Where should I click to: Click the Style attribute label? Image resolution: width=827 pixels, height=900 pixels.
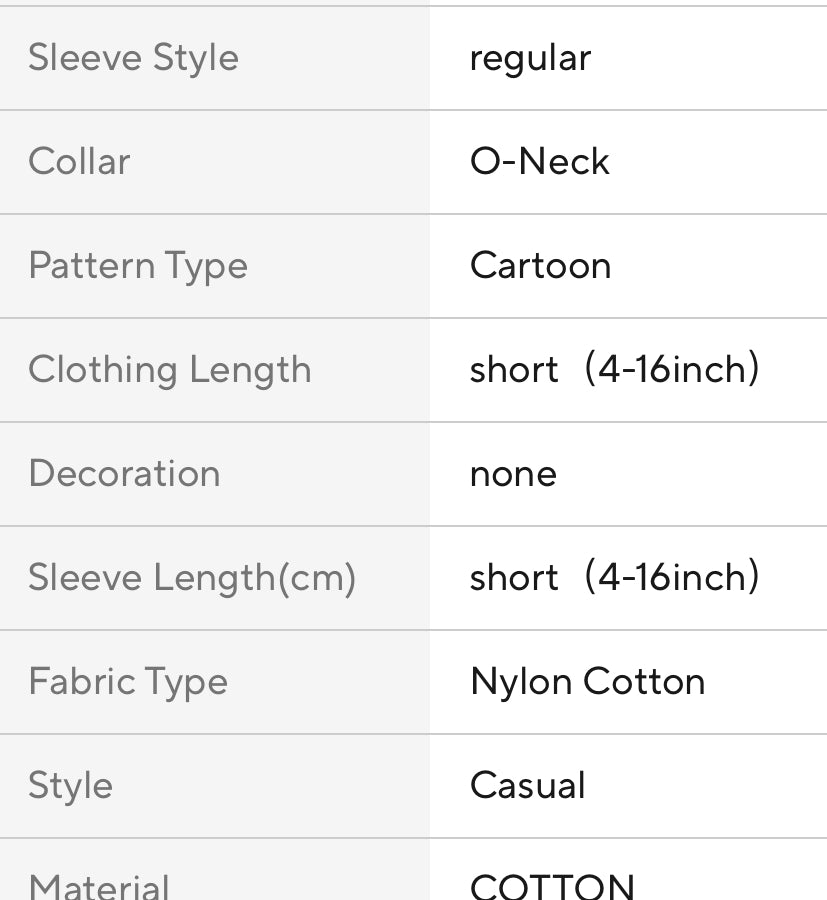pos(70,786)
